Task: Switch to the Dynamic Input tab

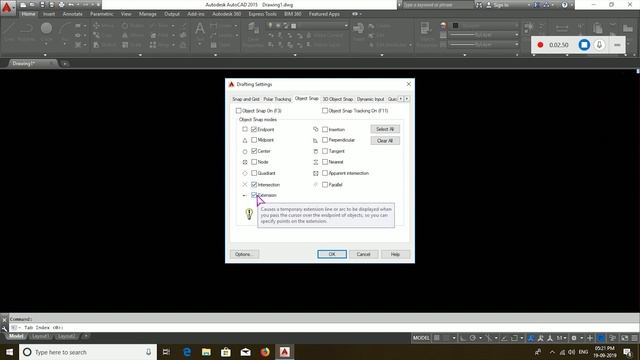Action: [370, 99]
